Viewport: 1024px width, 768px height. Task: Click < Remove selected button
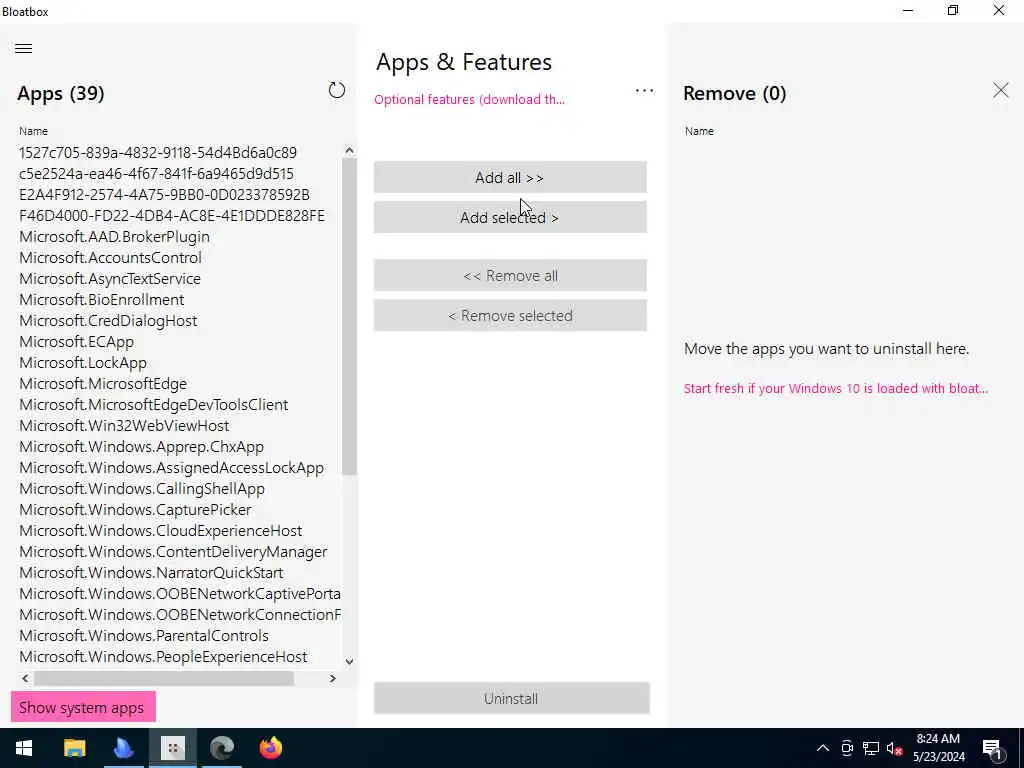point(510,315)
